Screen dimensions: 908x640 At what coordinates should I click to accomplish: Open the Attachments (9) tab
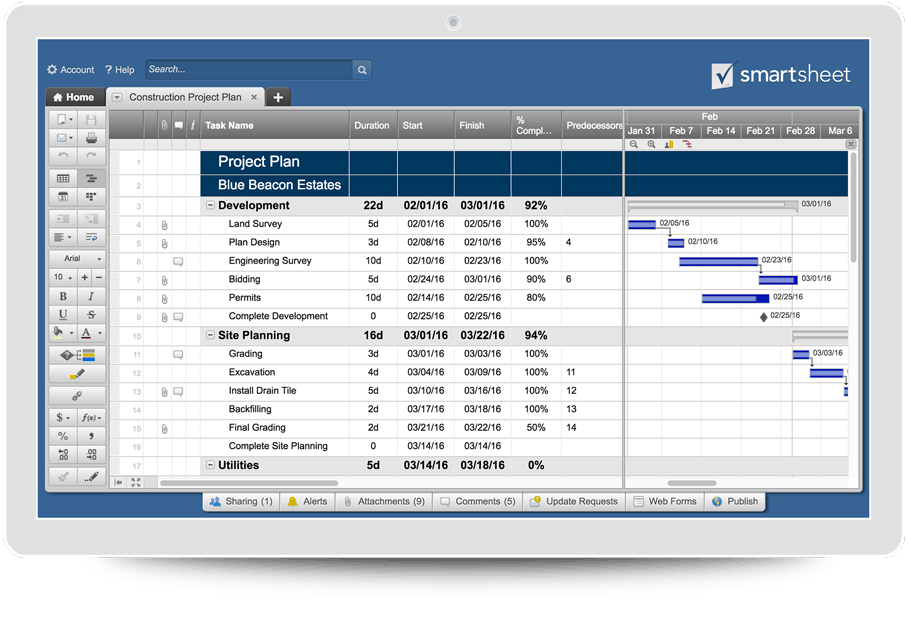pos(384,502)
